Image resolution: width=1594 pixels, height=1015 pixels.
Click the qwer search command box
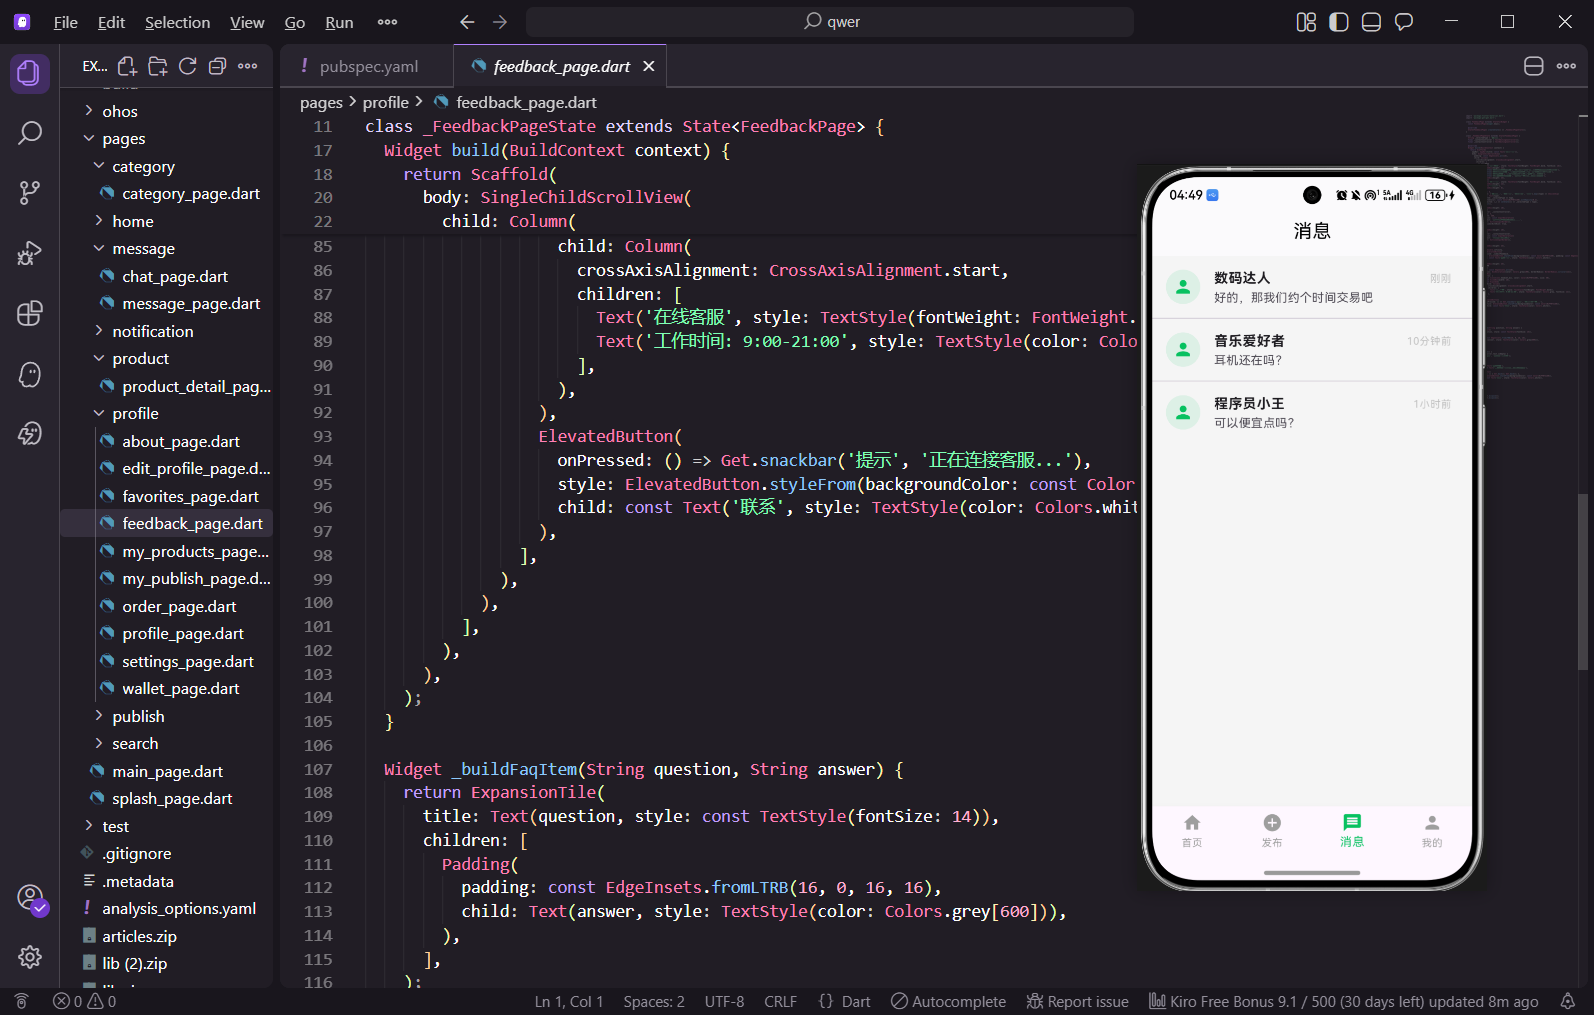pos(830,22)
